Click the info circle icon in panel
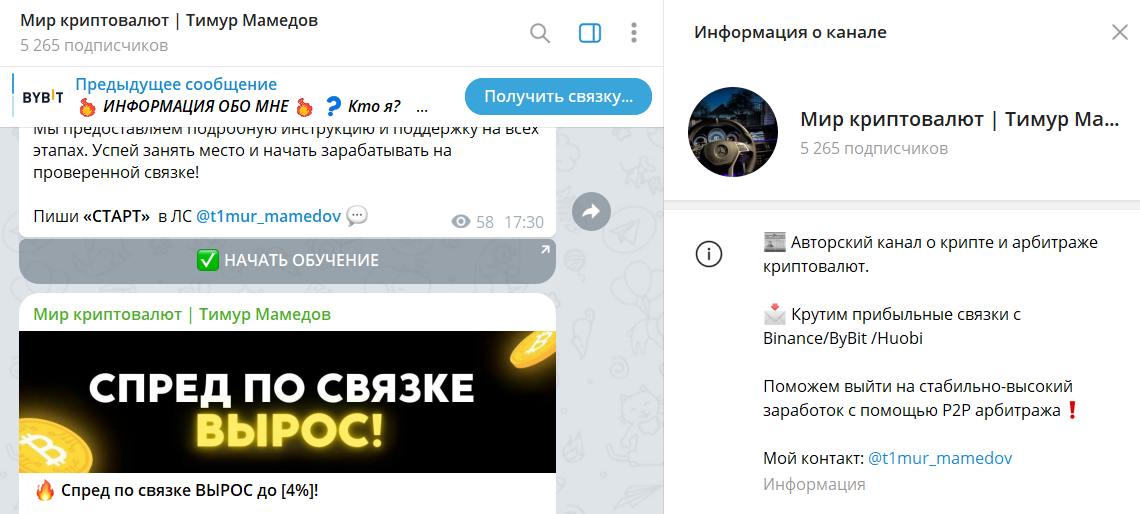The width and height of the screenshot is (1140, 514). pos(709,254)
